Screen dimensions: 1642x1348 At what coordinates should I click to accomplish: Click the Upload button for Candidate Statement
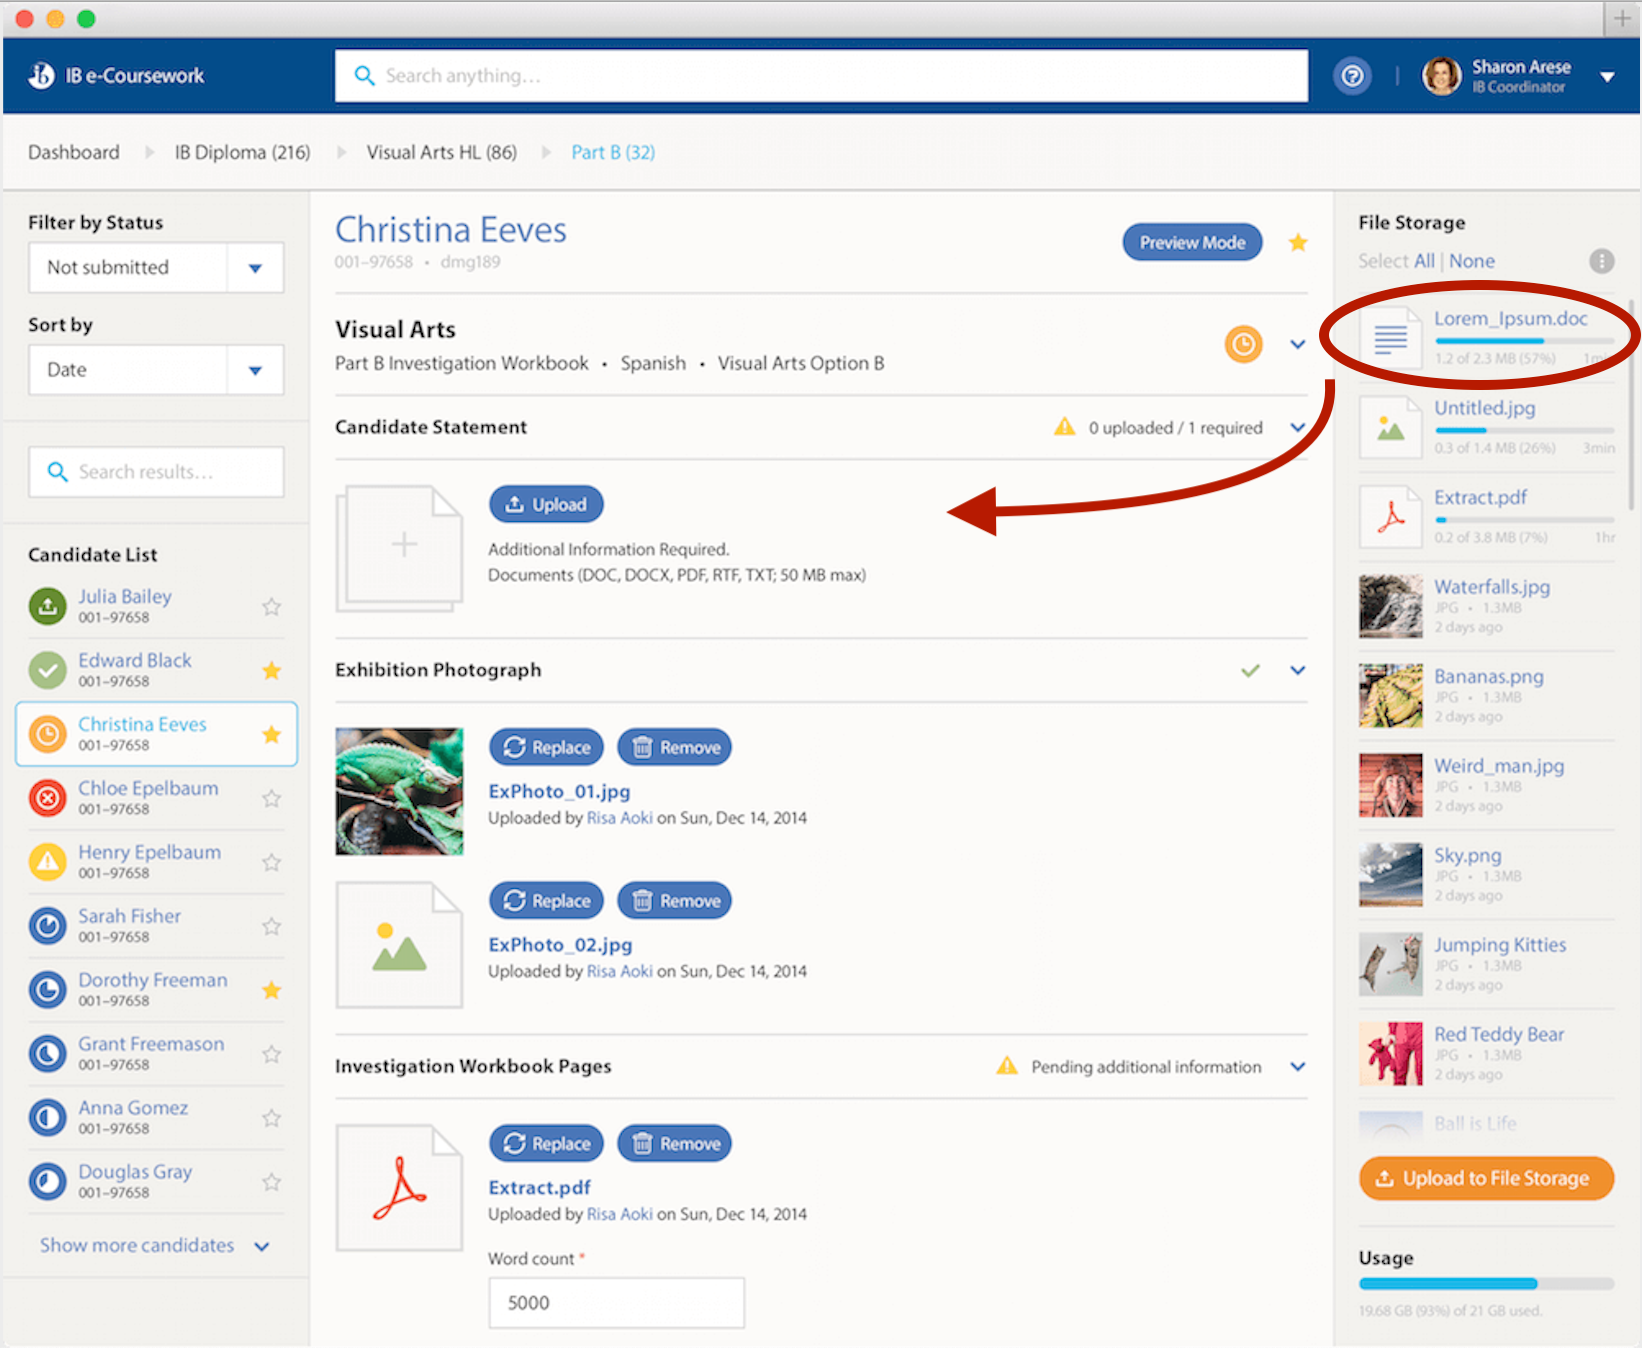[x=546, y=504]
